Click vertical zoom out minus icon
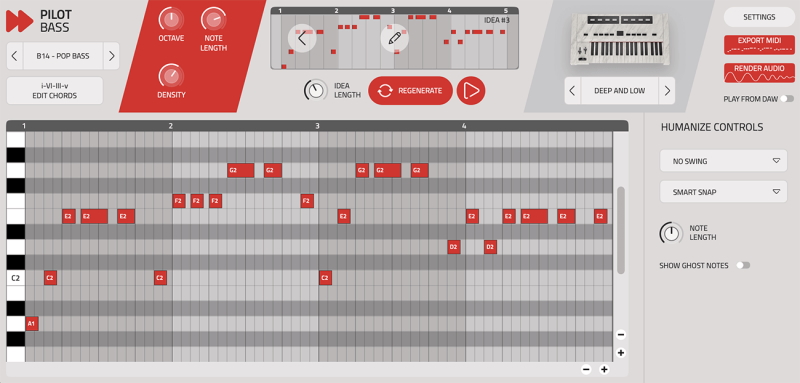Viewport: 800px width, 383px height. [x=620, y=335]
